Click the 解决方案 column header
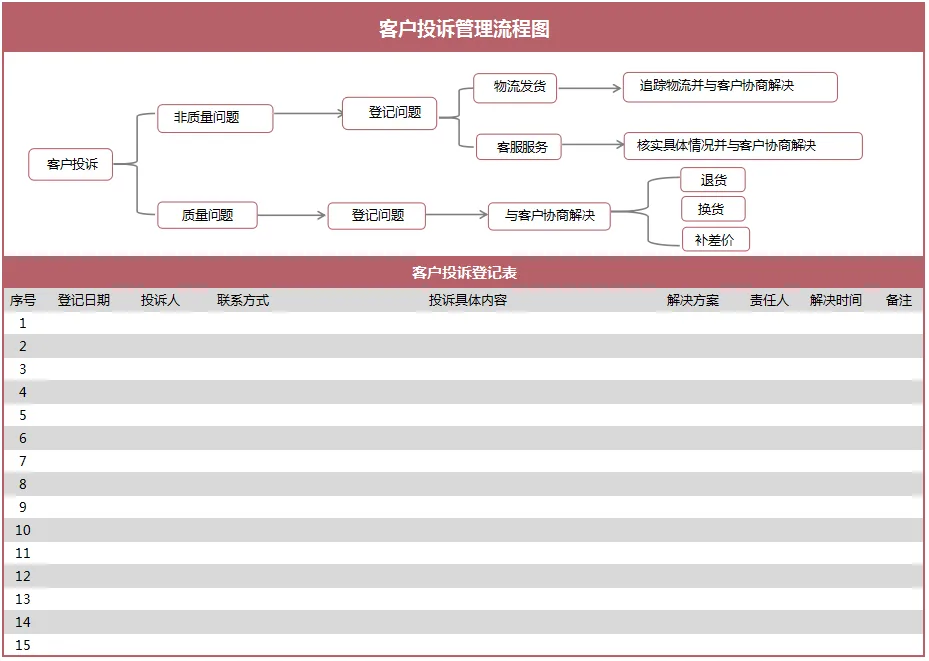Viewport: 929px width, 661px height. point(693,300)
